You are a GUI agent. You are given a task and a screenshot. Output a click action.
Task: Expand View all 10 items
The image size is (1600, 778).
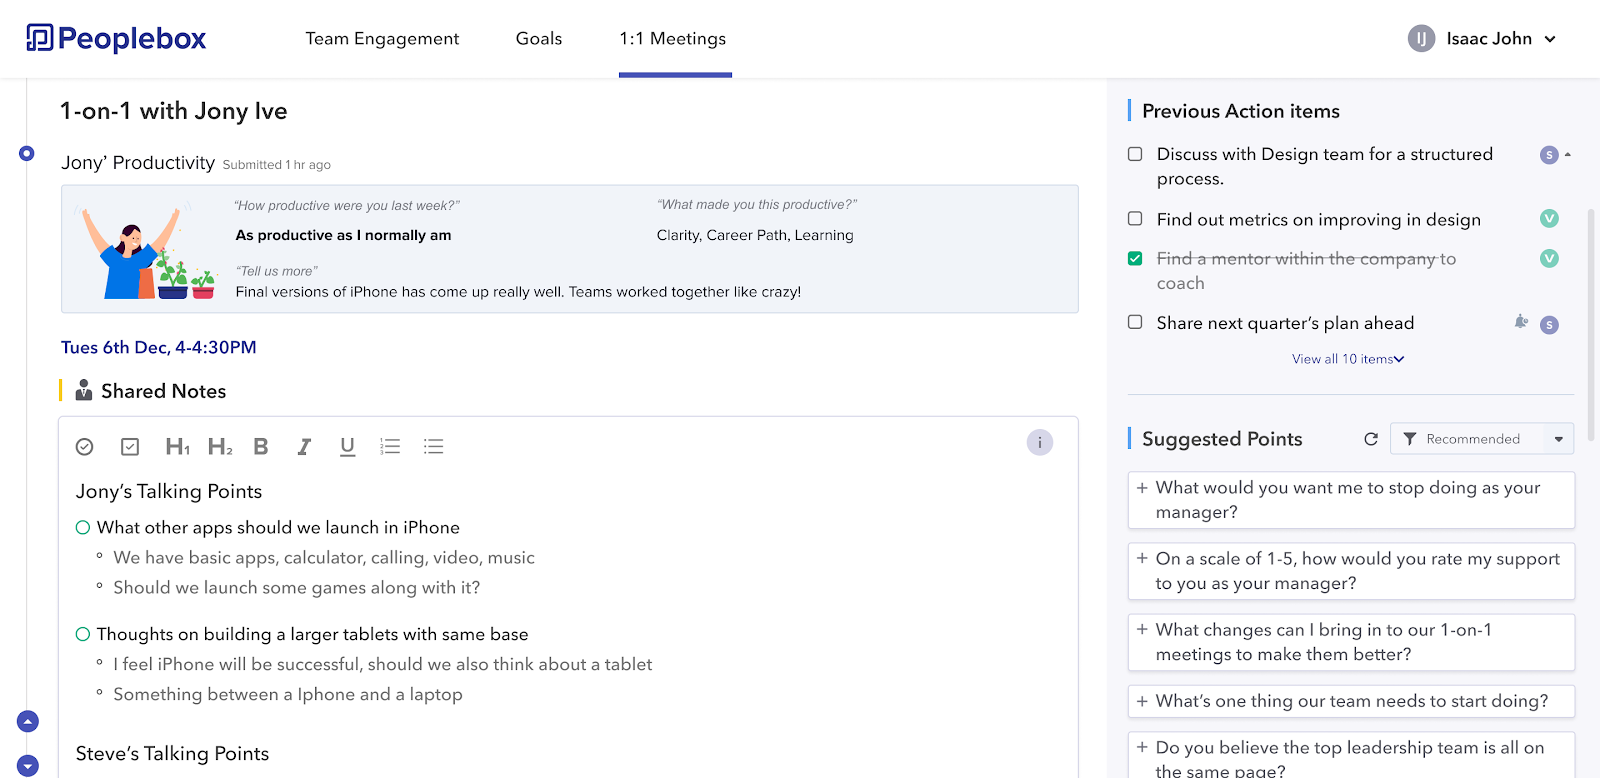pyautogui.click(x=1347, y=359)
